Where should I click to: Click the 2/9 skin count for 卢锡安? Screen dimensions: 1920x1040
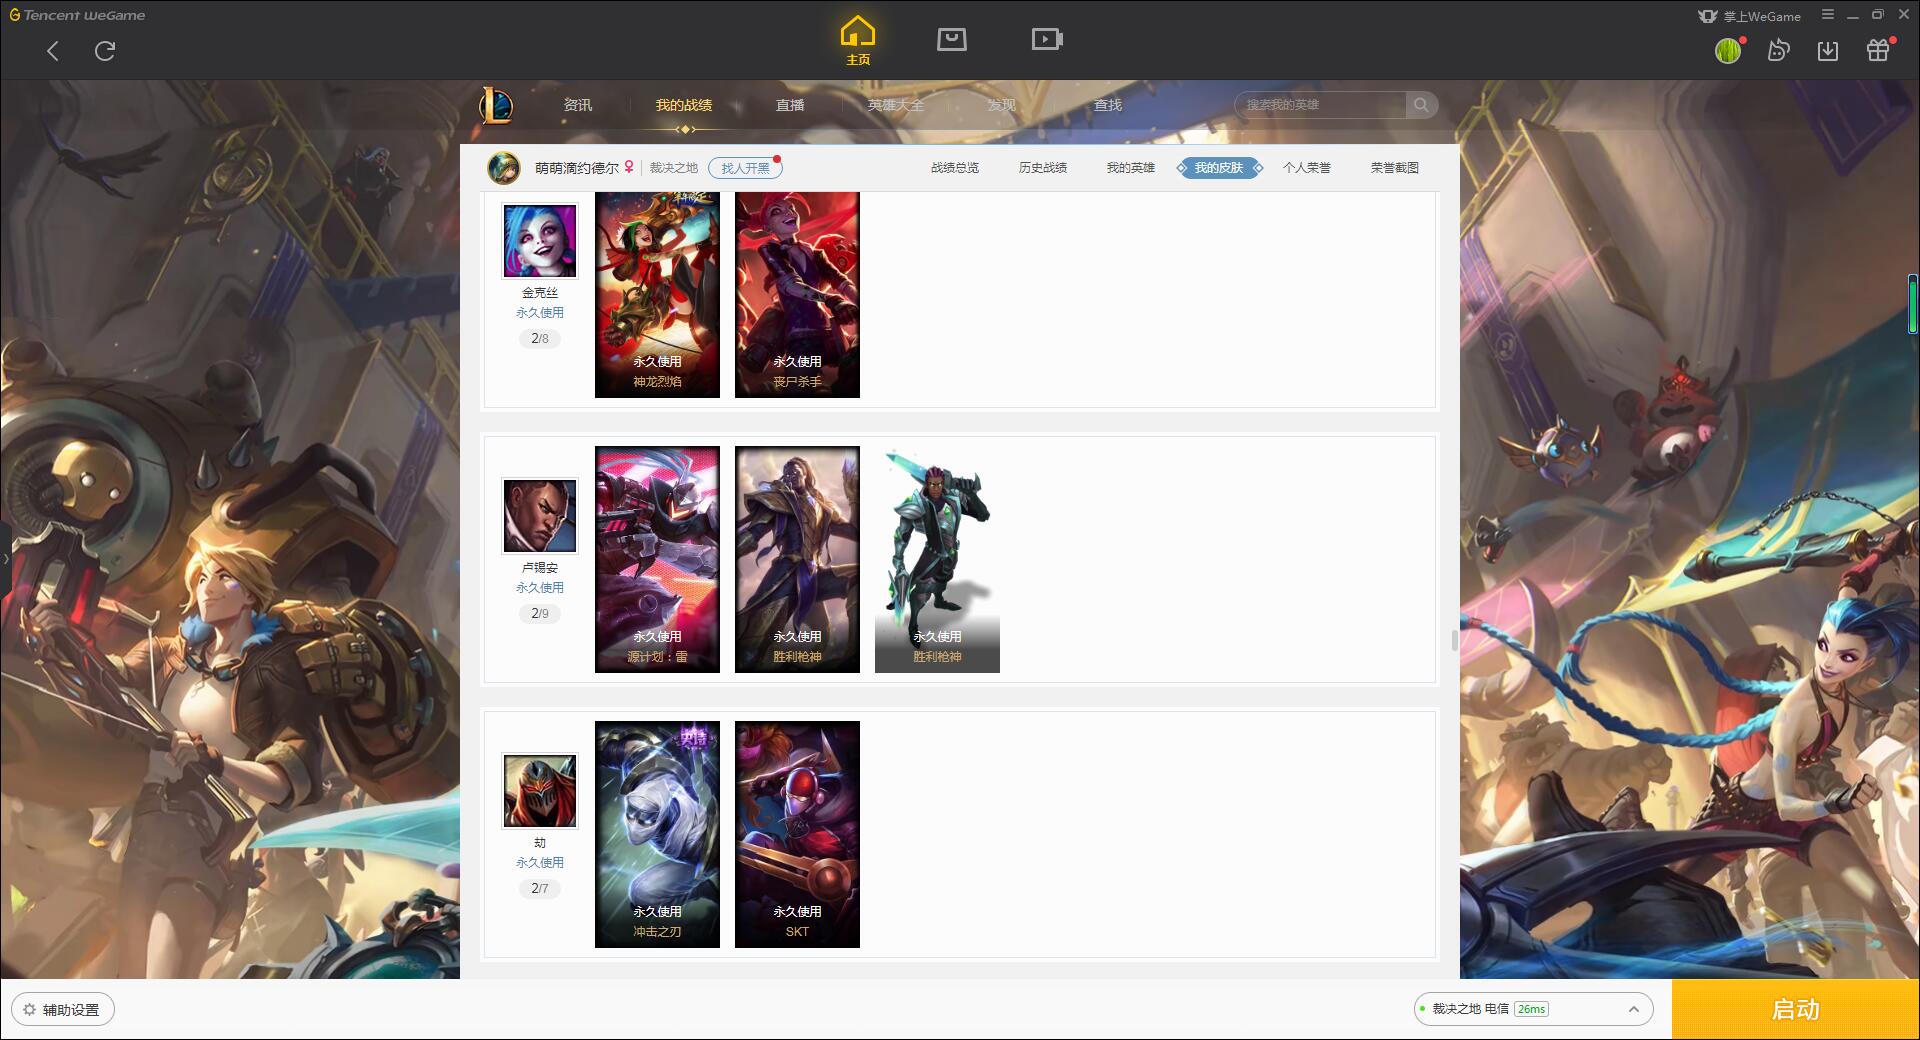click(540, 614)
